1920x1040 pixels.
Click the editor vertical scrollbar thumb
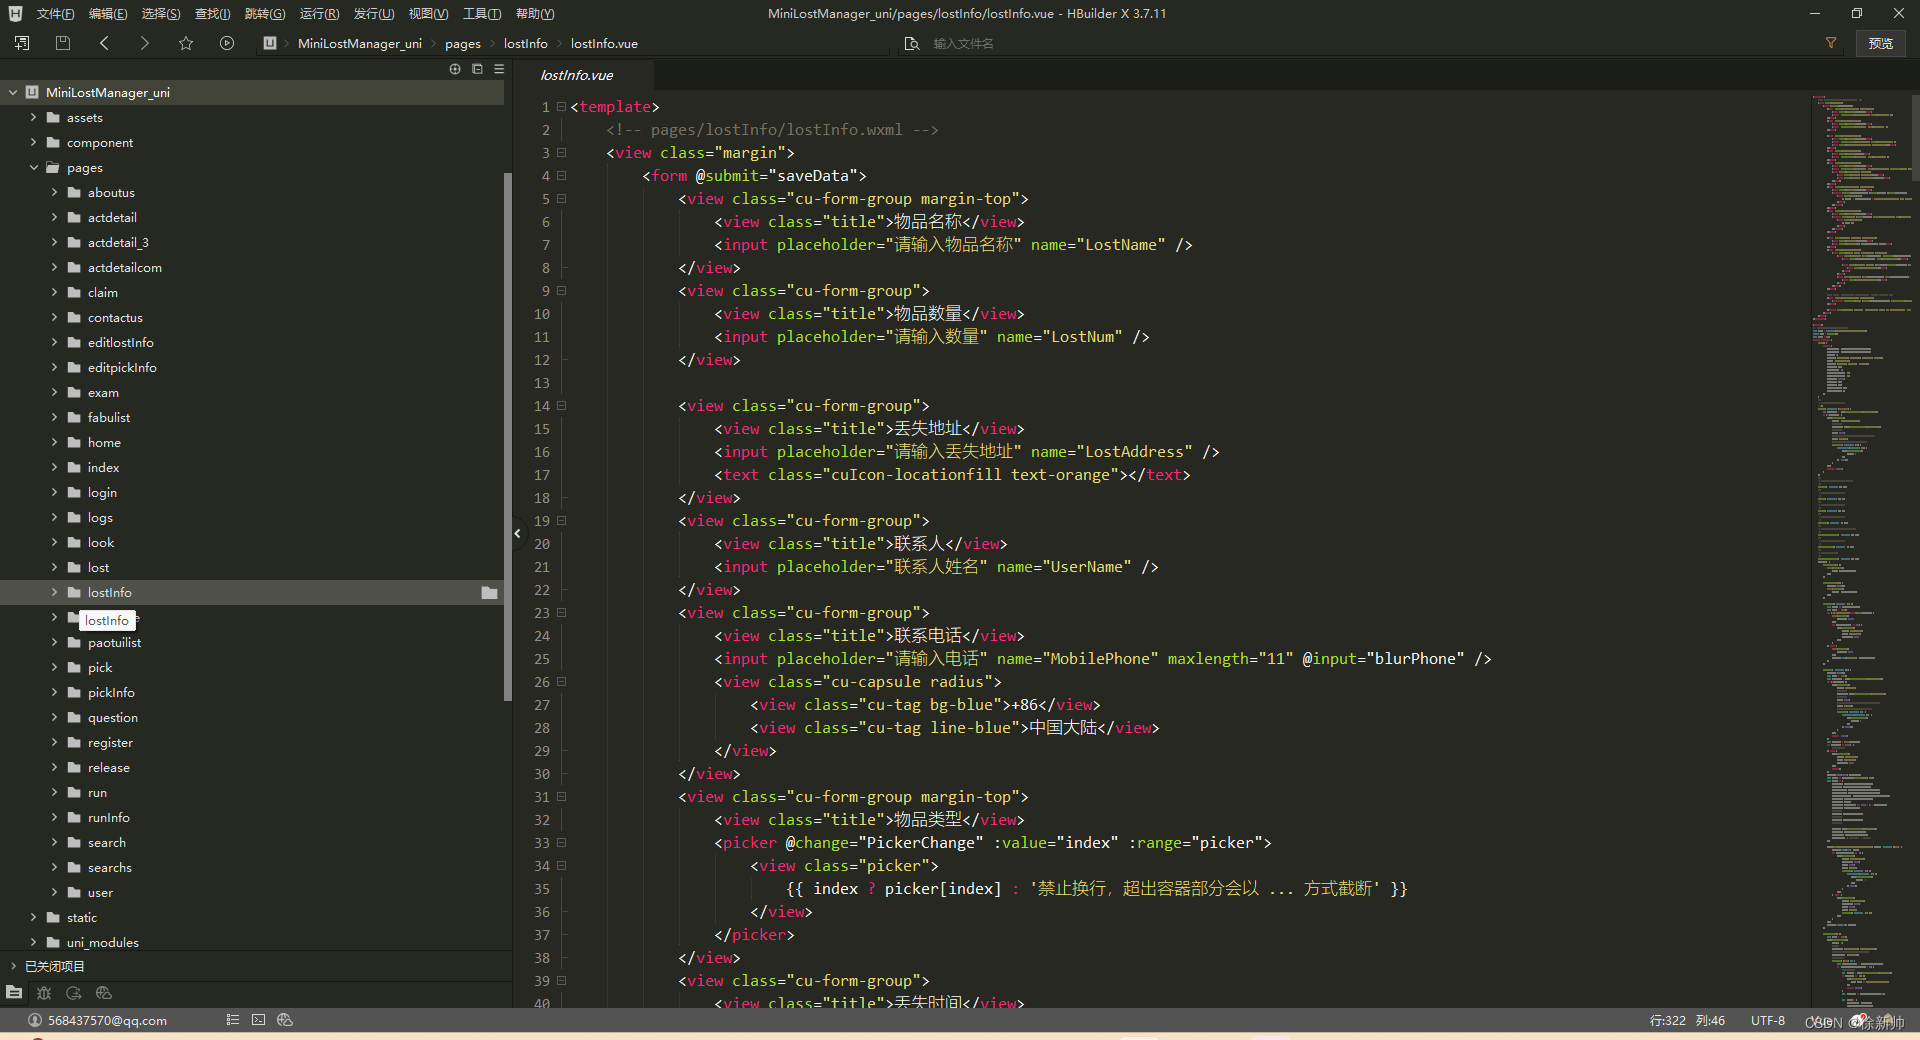coord(1915,137)
